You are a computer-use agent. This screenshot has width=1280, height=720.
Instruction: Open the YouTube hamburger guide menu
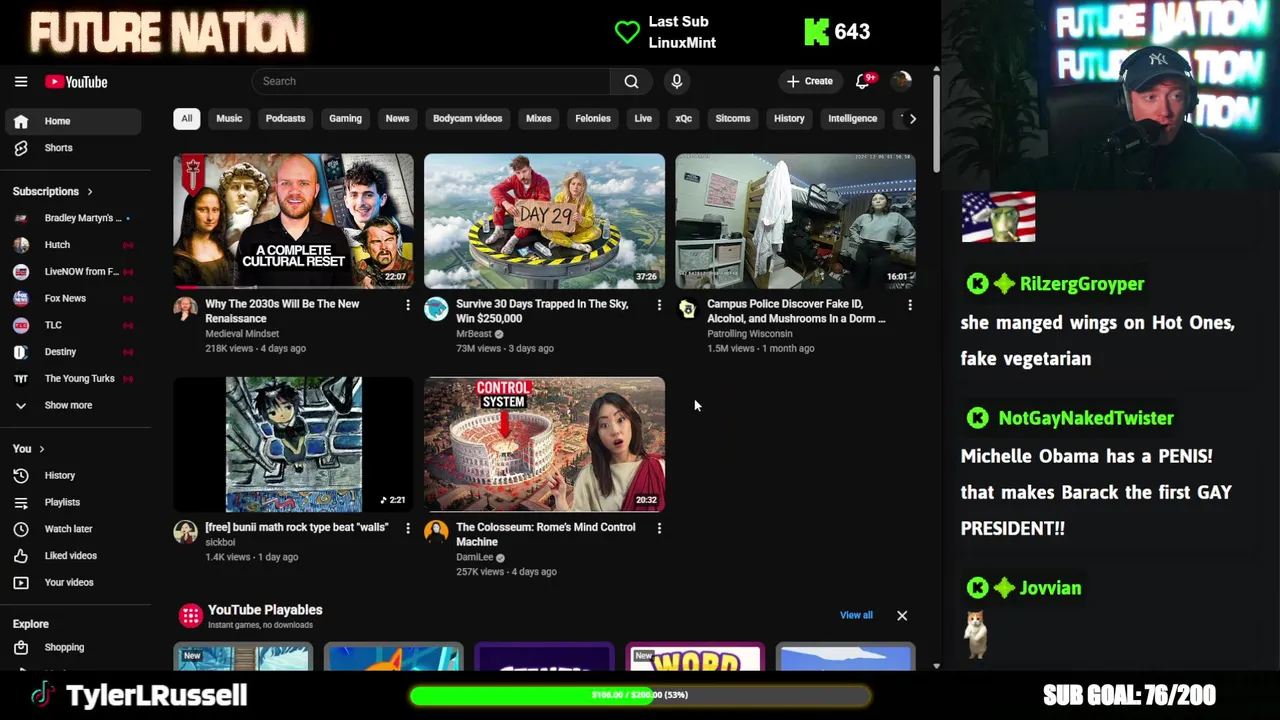click(x=21, y=82)
